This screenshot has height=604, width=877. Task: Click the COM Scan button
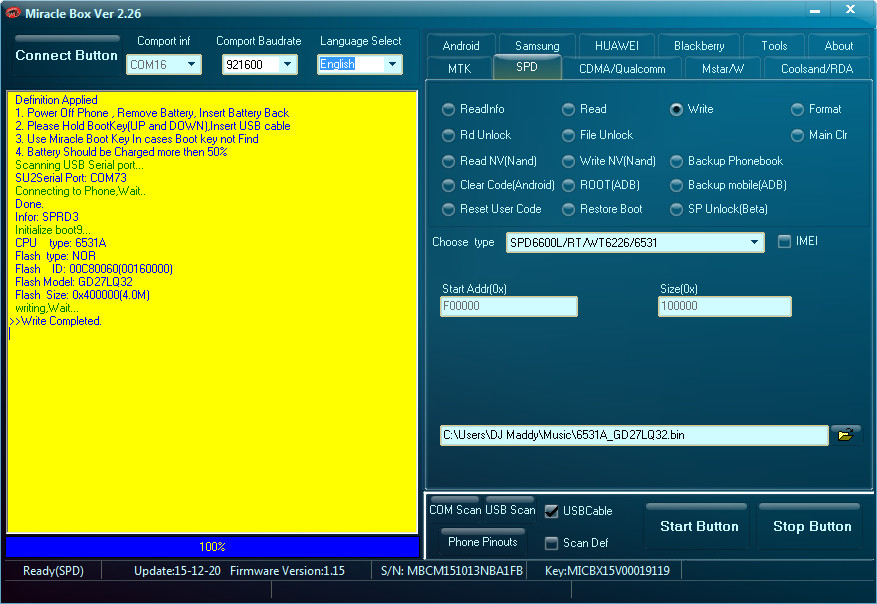455,510
